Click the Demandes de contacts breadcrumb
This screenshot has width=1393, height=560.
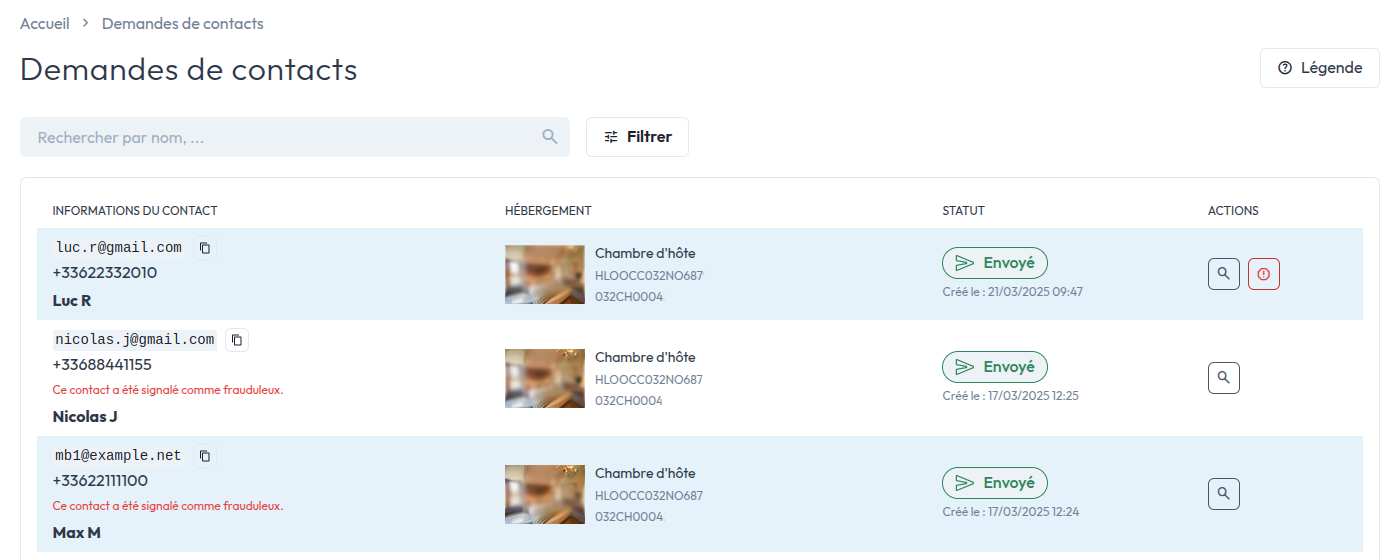tap(183, 23)
